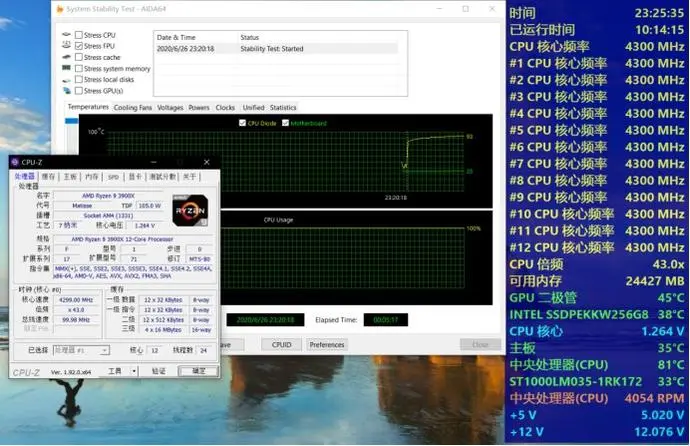Image resolution: width=690 pixels, height=446 pixels.
Task: Click the disk drive icon beside Stress local disks
Action: pos(66,80)
